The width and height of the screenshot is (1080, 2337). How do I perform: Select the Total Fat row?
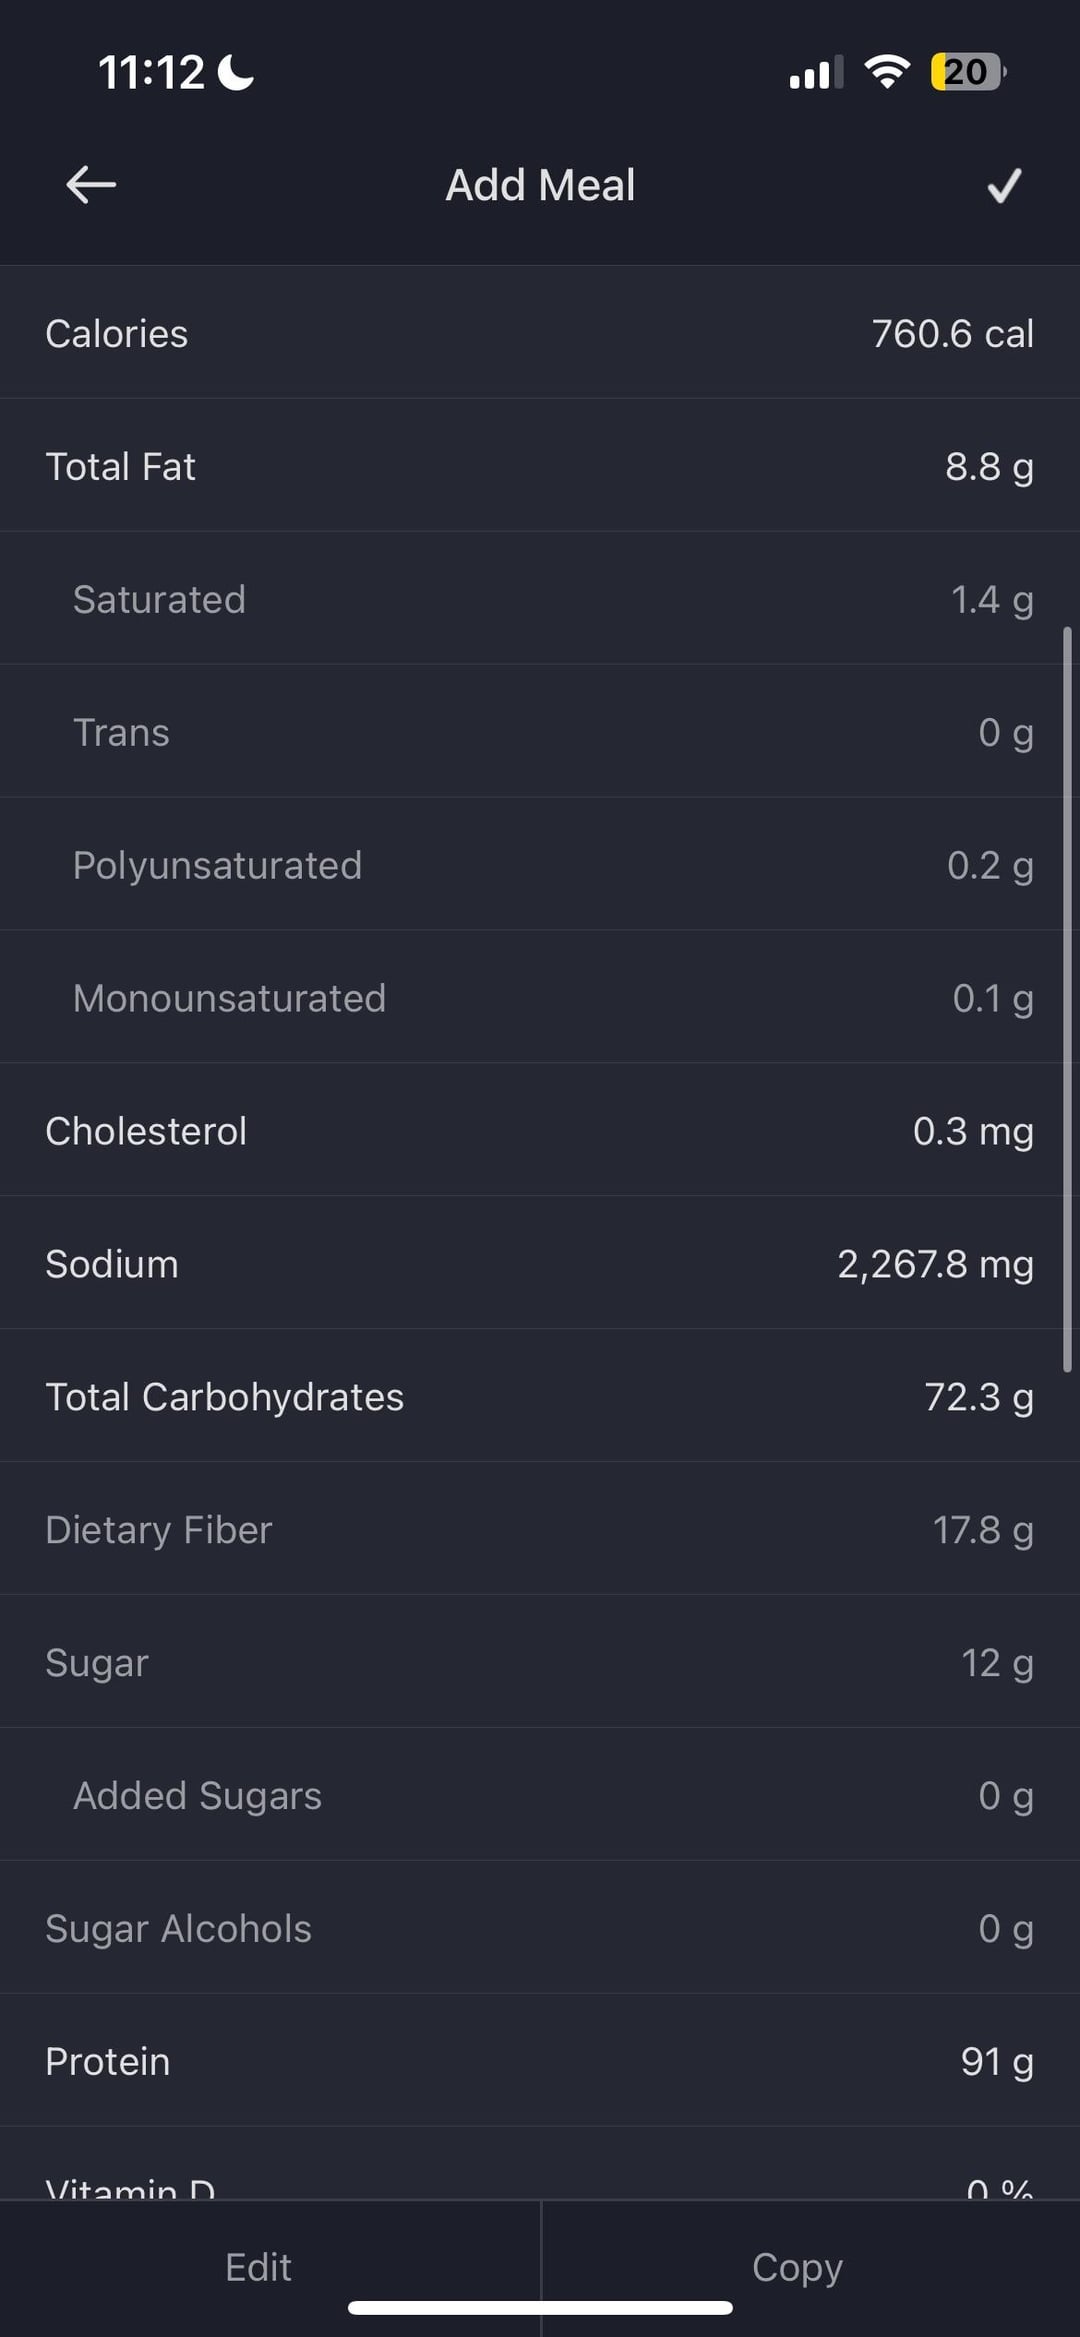(x=540, y=466)
